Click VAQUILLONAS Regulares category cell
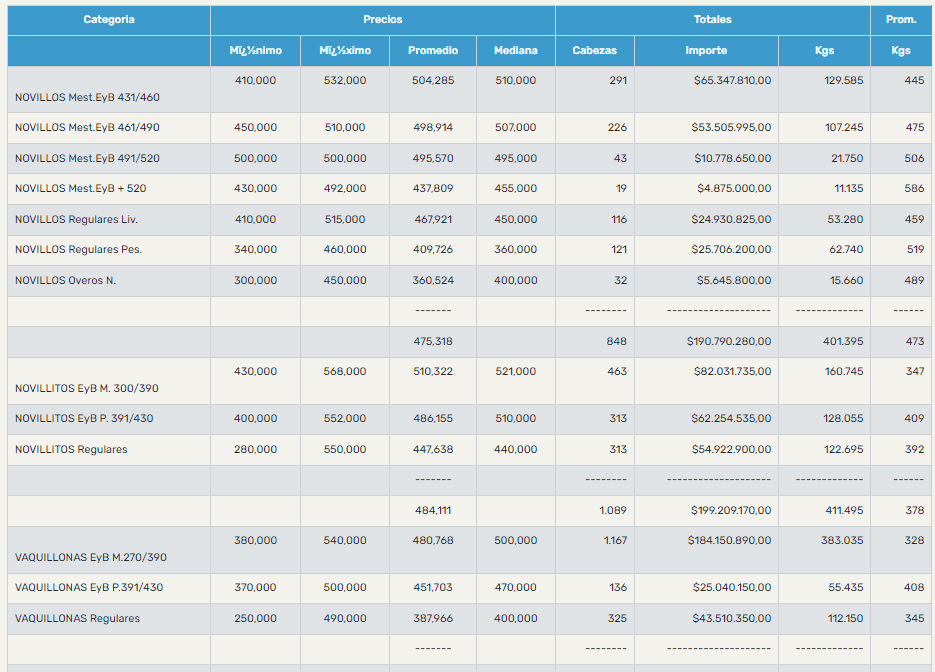This screenshot has width=935, height=672. click(77, 619)
